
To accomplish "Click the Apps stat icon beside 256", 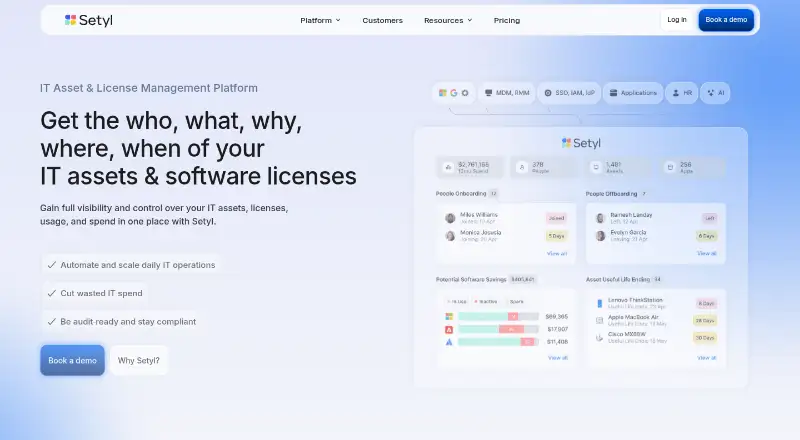I will point(670,167).
